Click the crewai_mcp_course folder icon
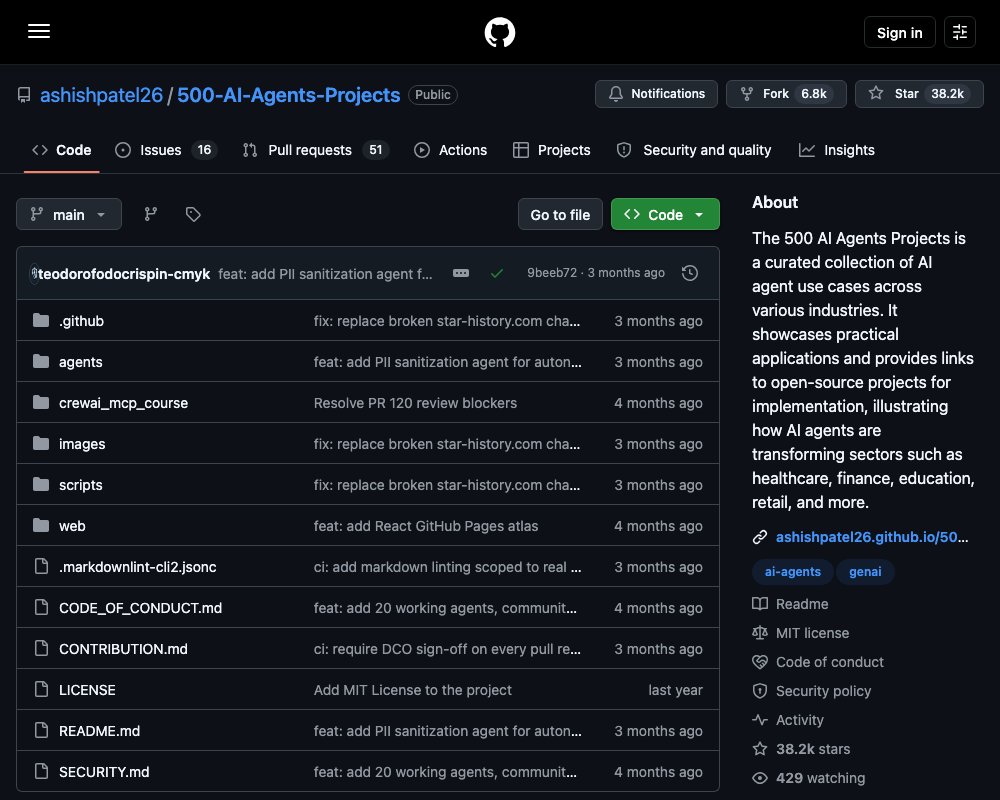The image size is (1000, 800). tap(41, 403)
